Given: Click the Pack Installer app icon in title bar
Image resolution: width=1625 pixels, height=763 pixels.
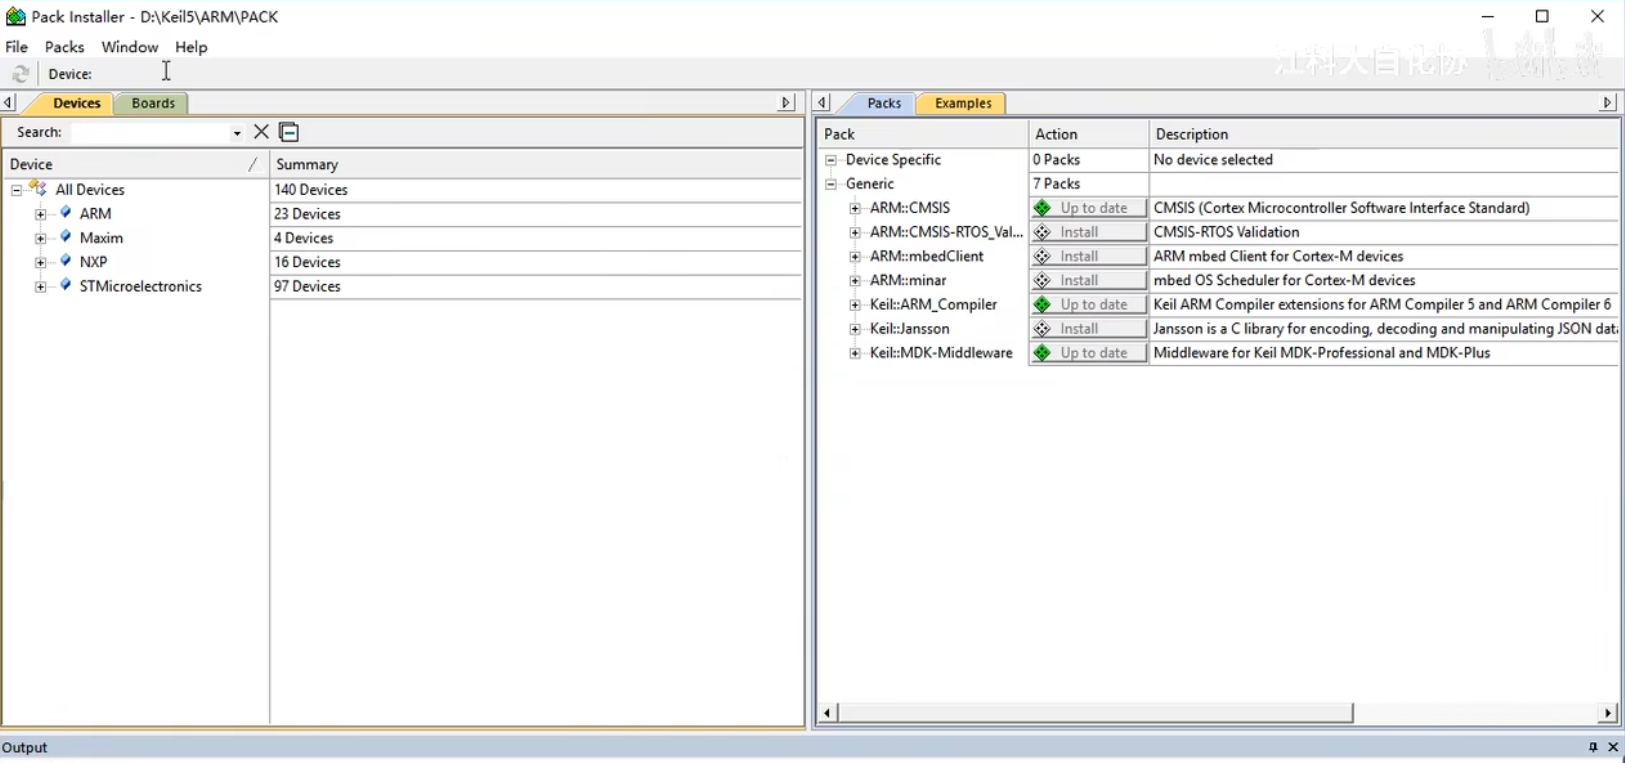Looking at the screenshot, I should (15, 16).
